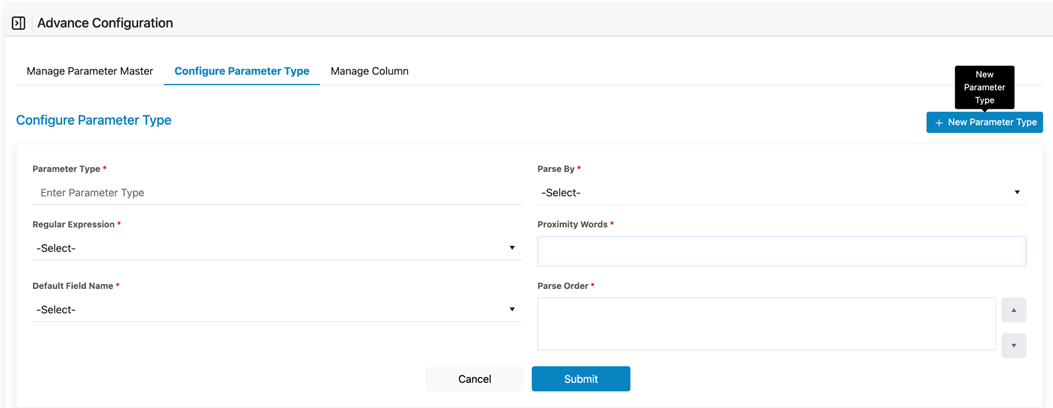Click the Parse By dropdown arrow
Viewport: 1053px width, 408px height.
click(1017, 193)
